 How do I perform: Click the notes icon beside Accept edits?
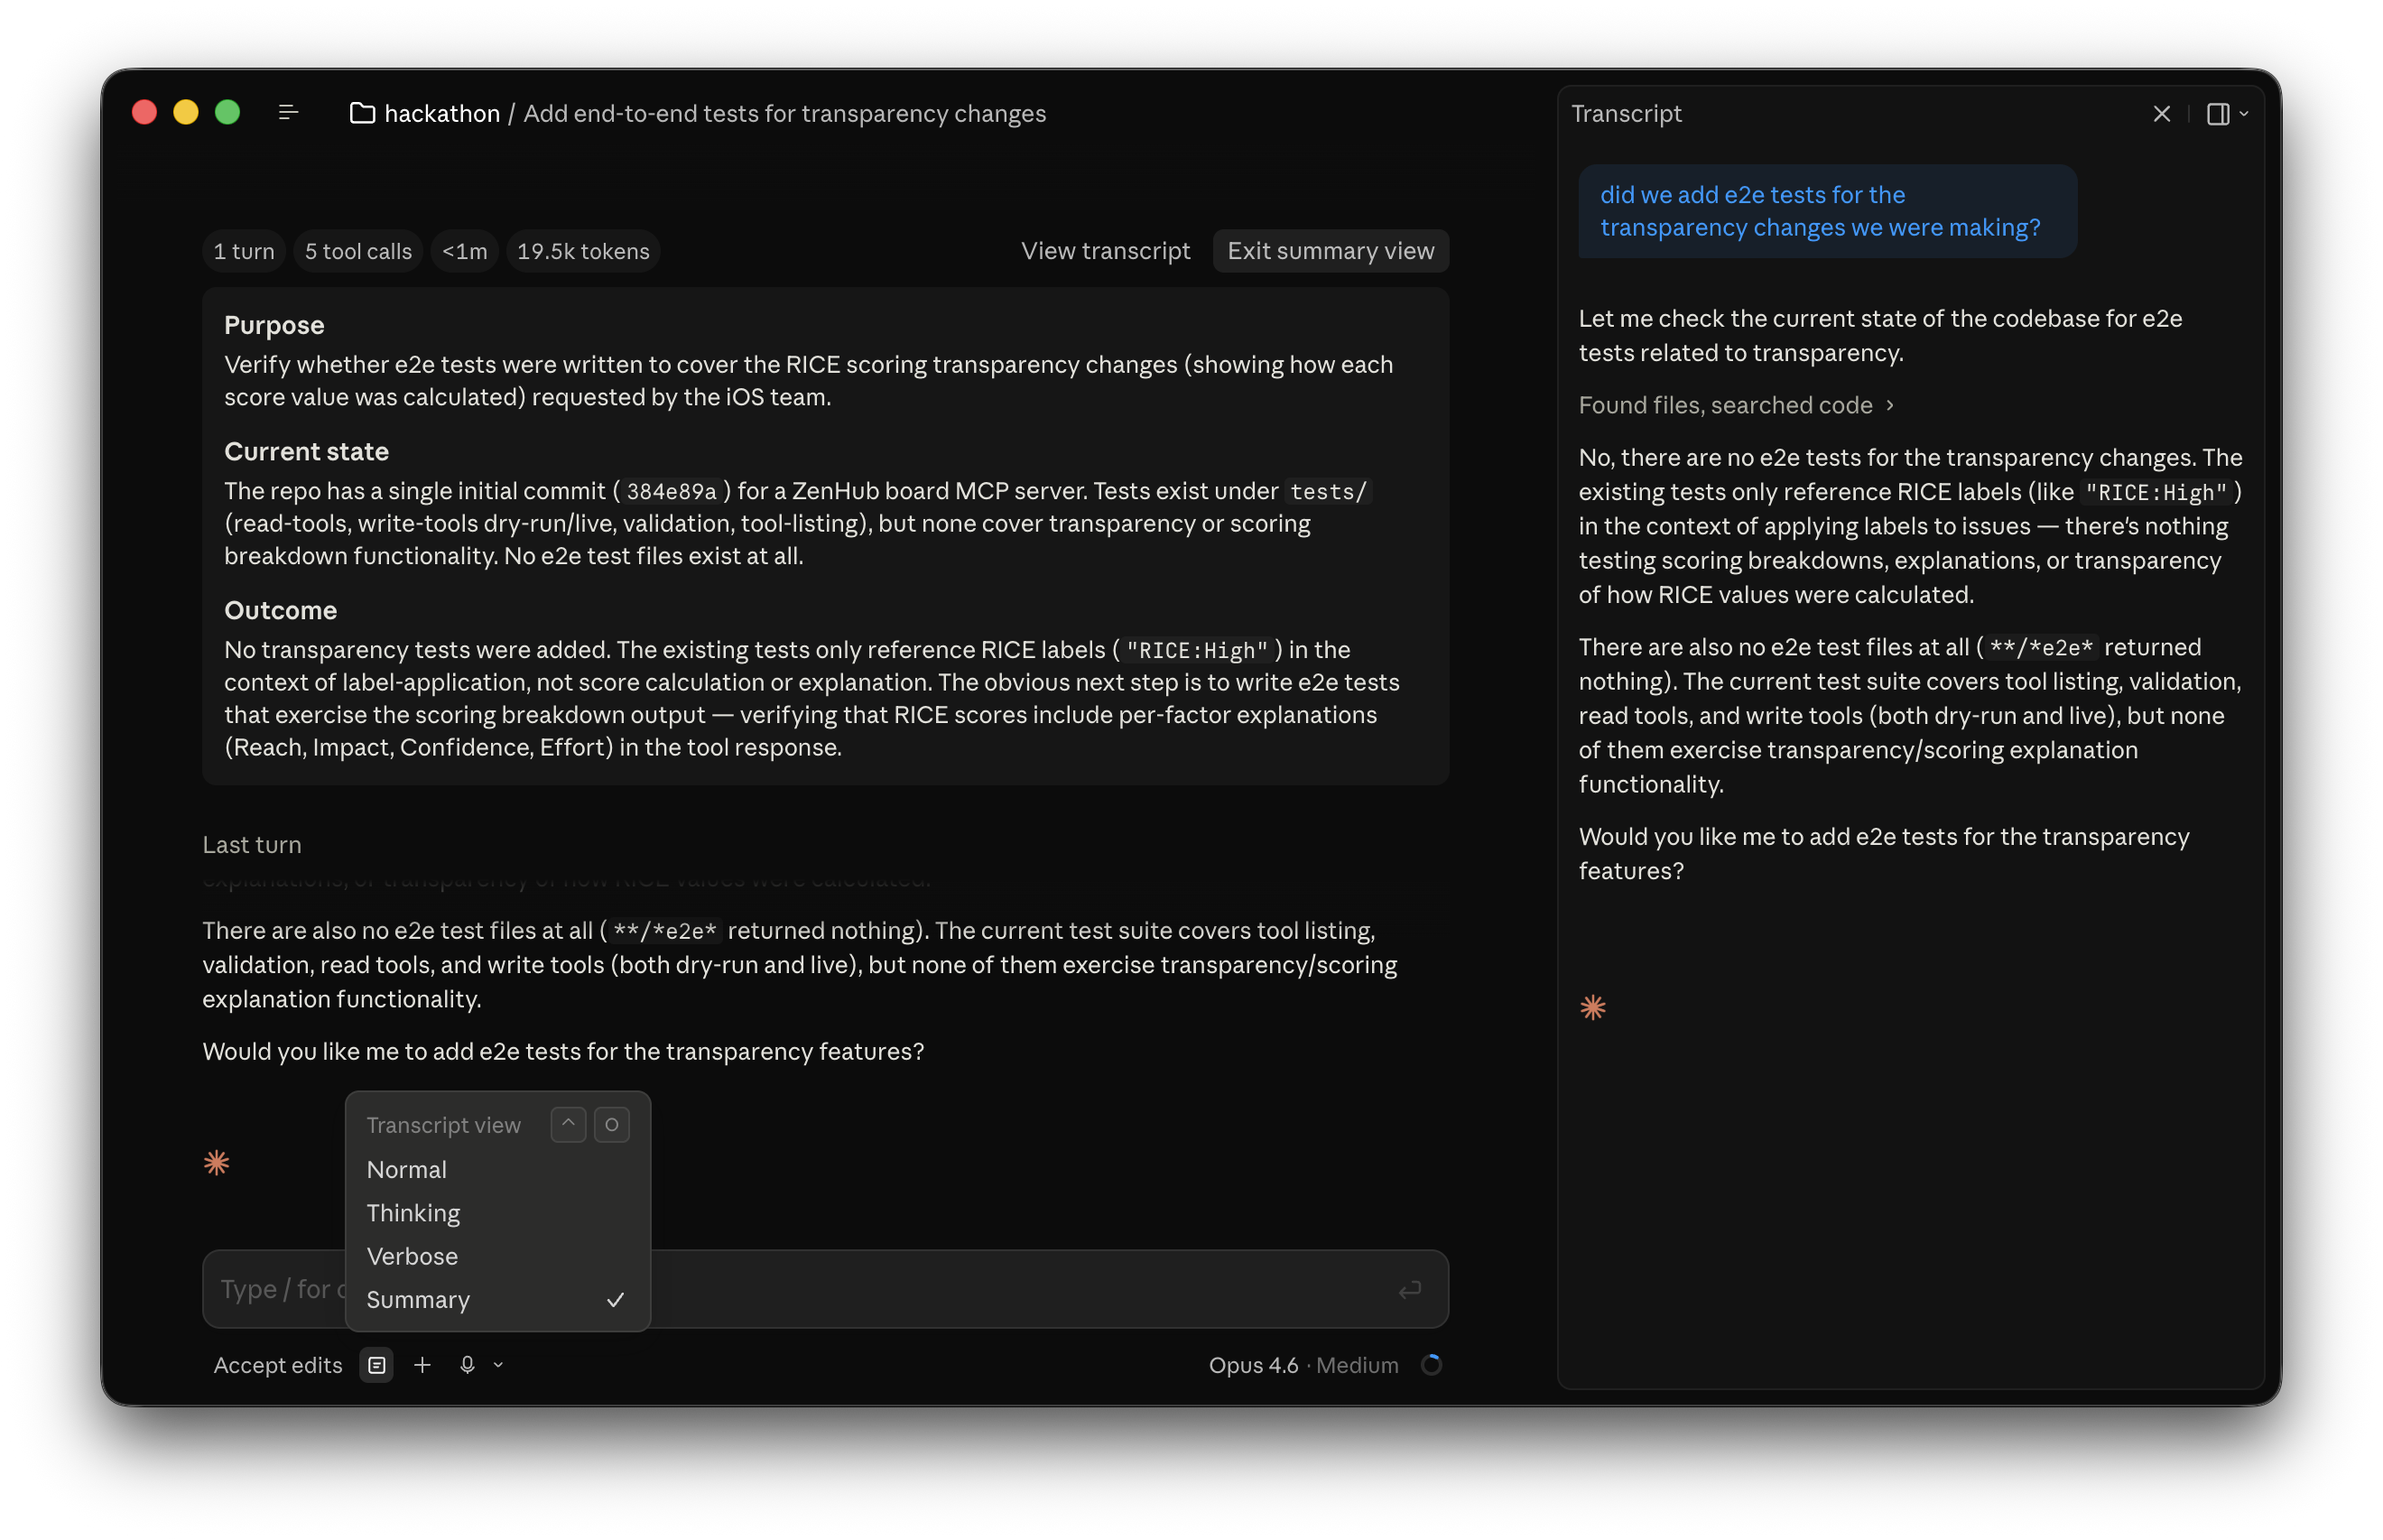pyautogui.click(x=376, y=1364)
